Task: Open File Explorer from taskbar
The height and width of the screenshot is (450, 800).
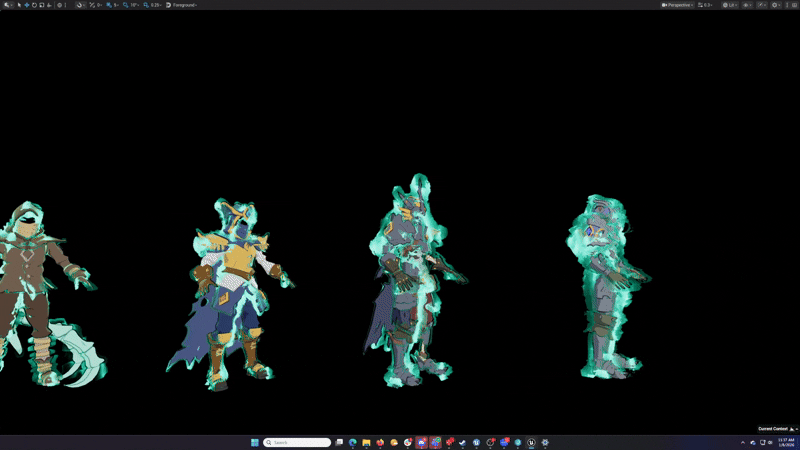Action: click(366, 442)
